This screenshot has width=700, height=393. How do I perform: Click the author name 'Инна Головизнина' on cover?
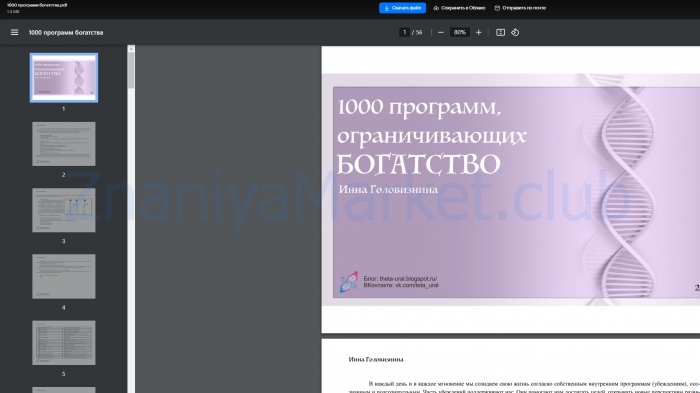coord(388,189)
